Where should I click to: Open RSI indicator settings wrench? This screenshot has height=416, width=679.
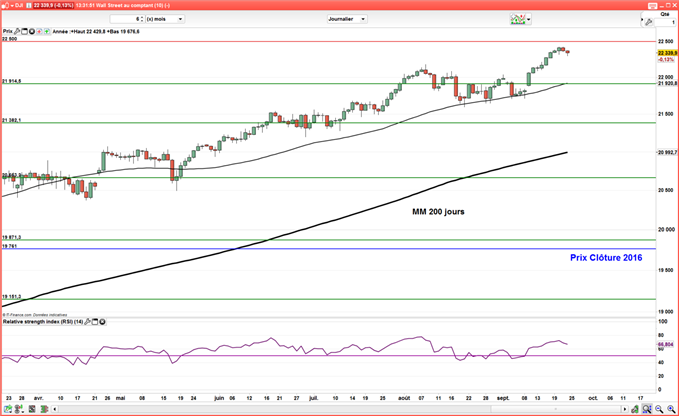(87, 322)
